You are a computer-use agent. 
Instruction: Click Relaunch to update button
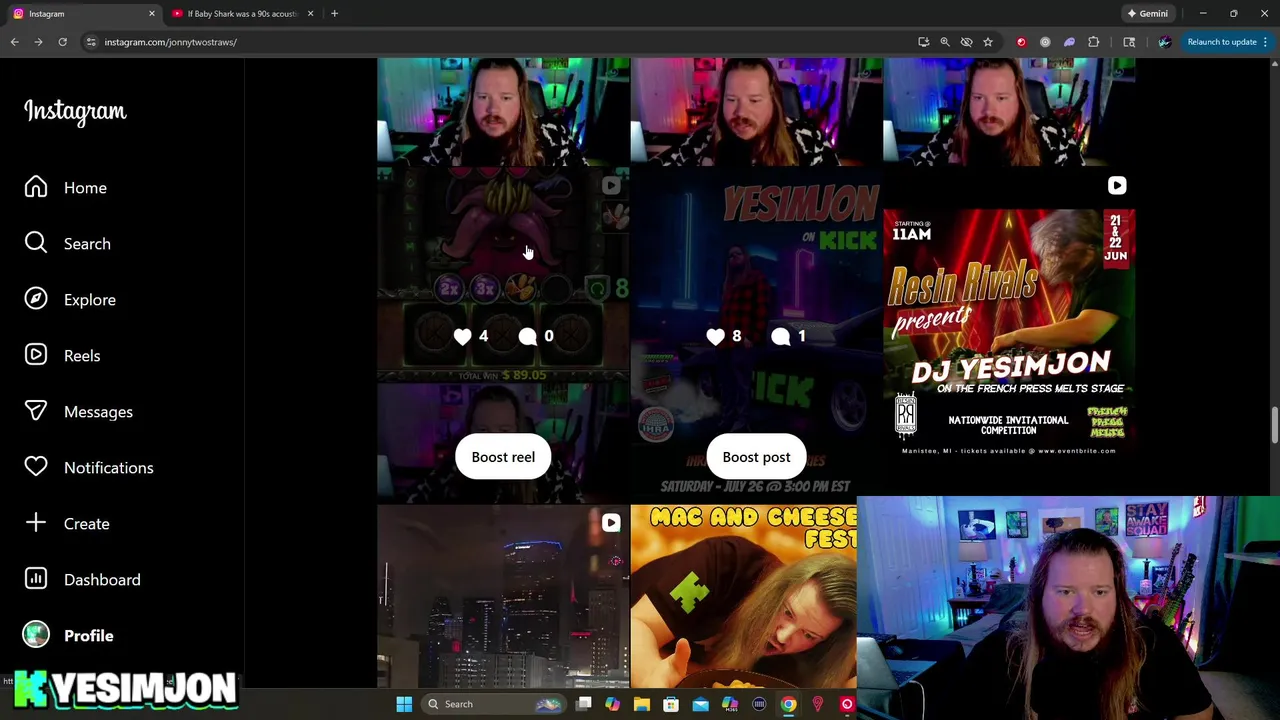coord(1221,42)
